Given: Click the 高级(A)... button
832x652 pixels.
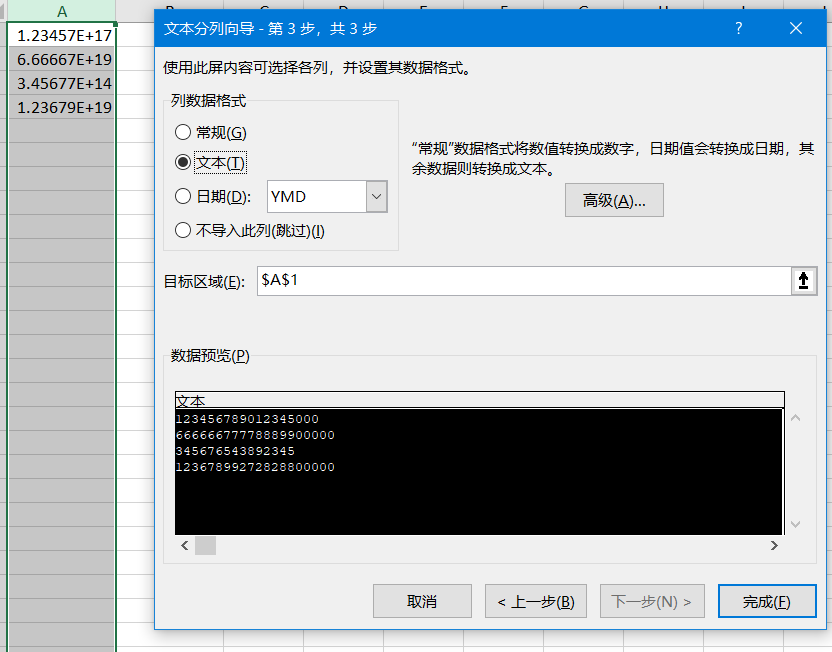Looking at the screenshot, I should click(614, 201).
